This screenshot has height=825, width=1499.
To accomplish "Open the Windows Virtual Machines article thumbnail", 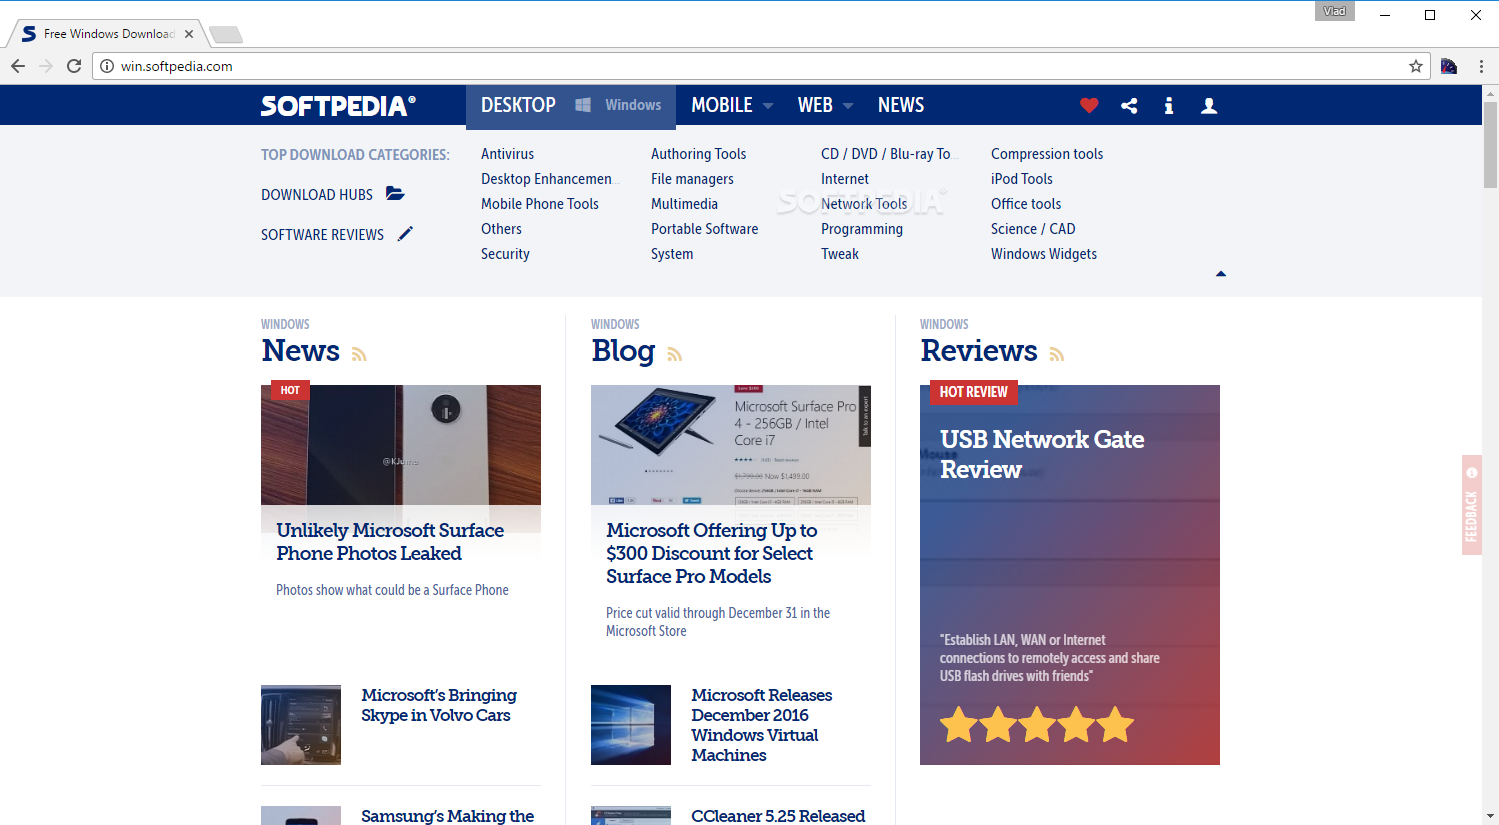I will (x=631, y=725).
